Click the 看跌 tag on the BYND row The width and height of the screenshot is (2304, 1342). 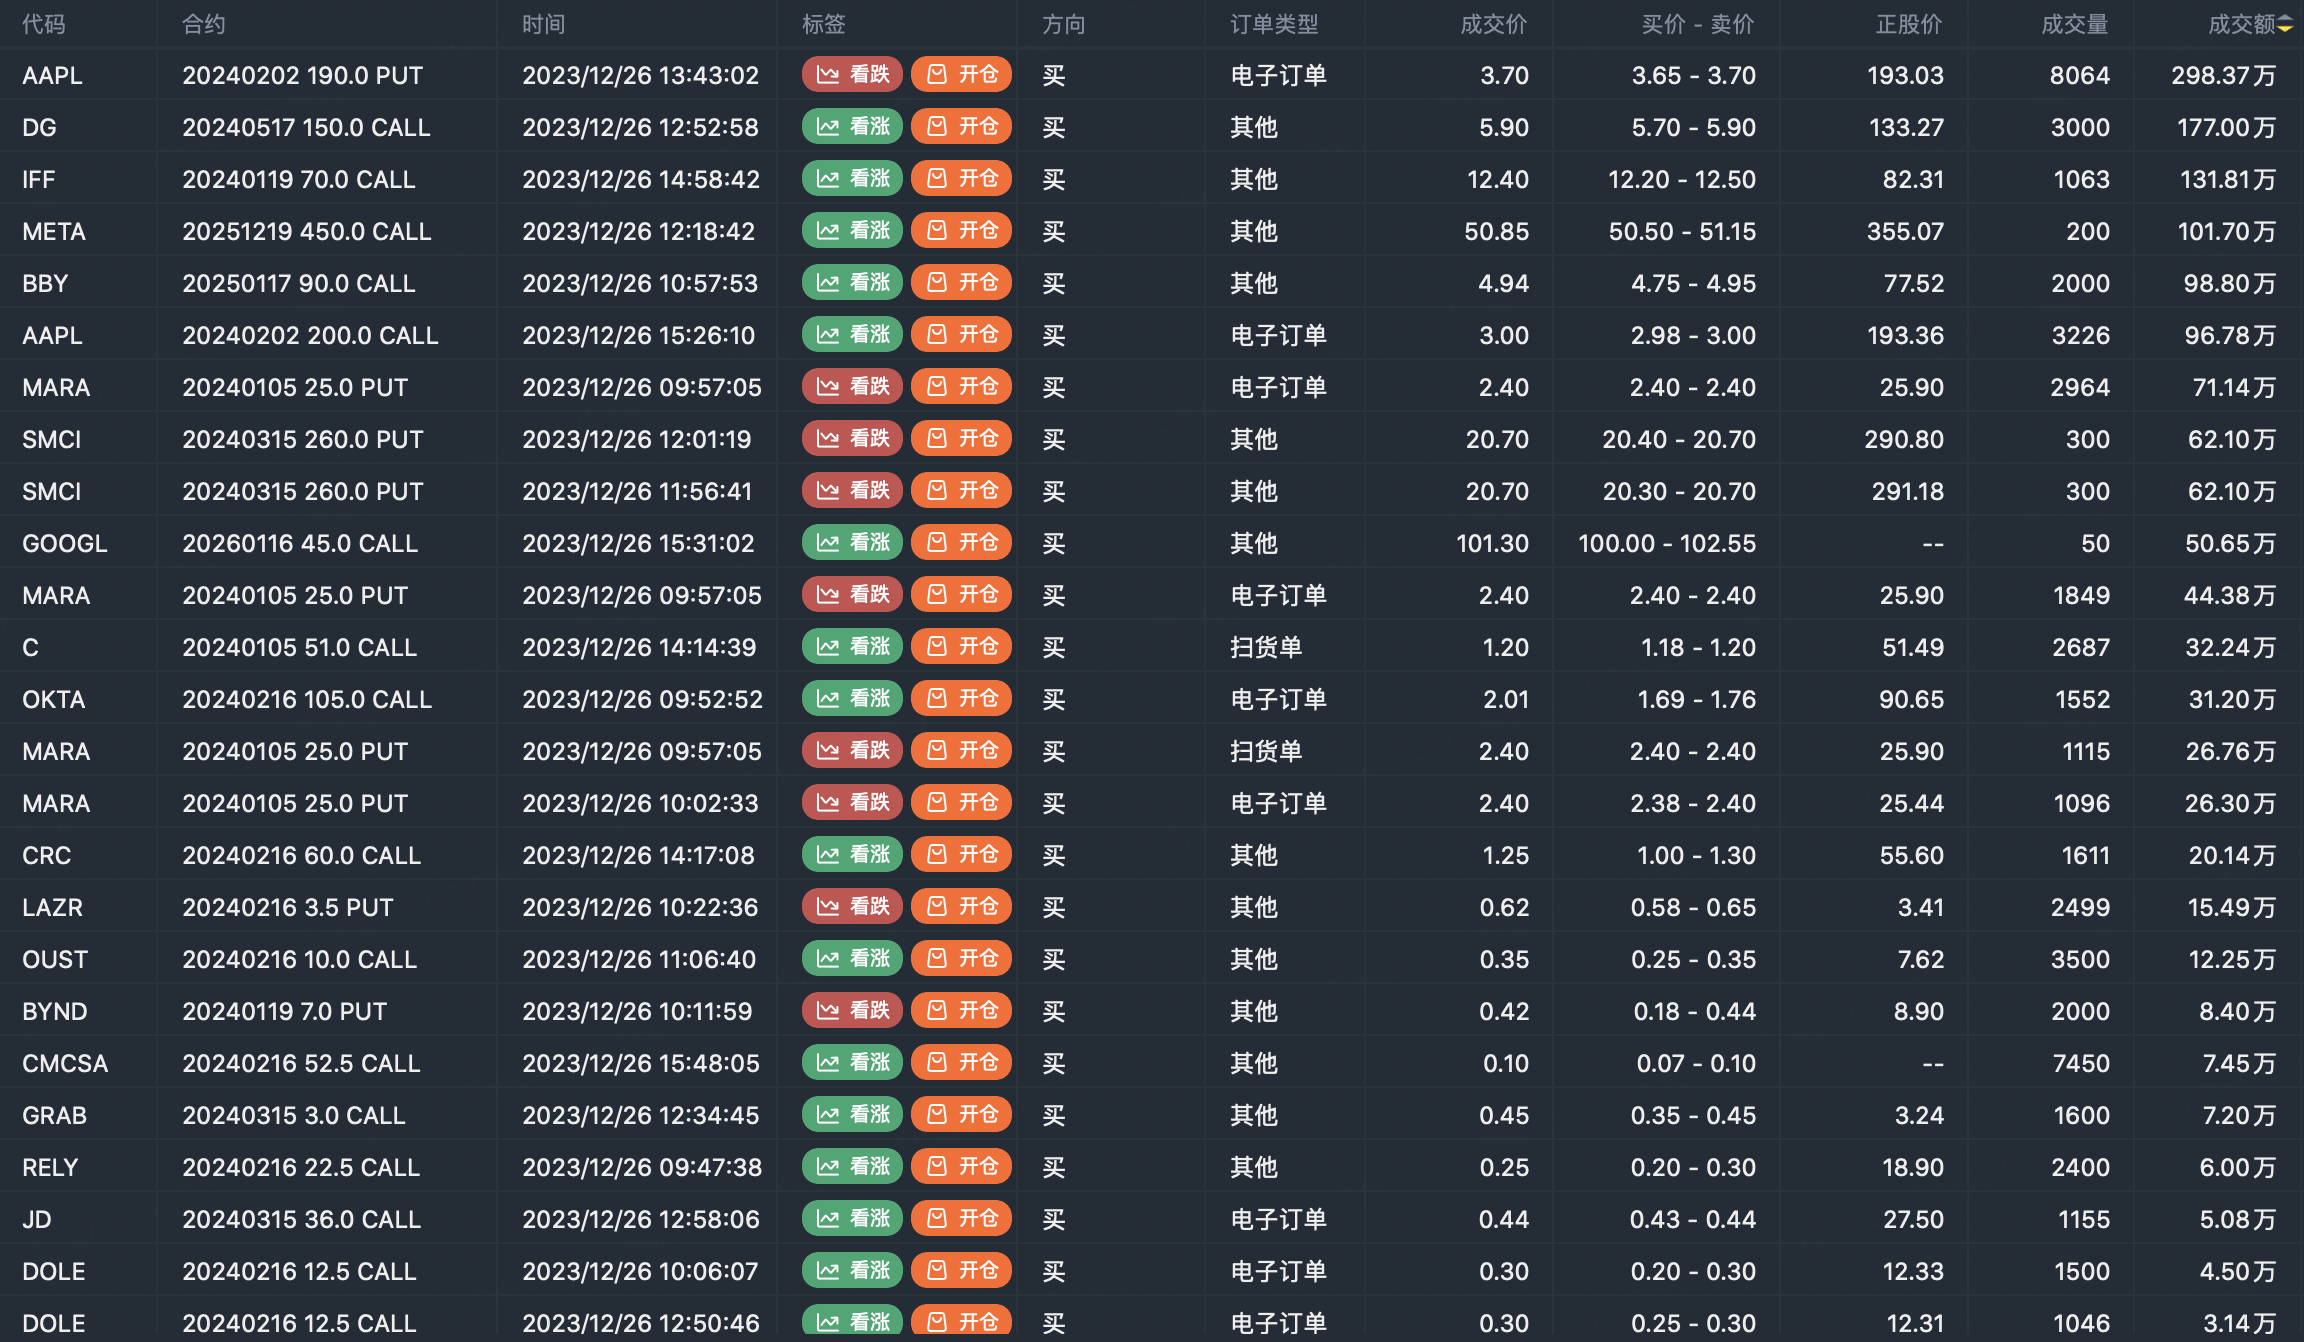click(x=852, y=1011)
